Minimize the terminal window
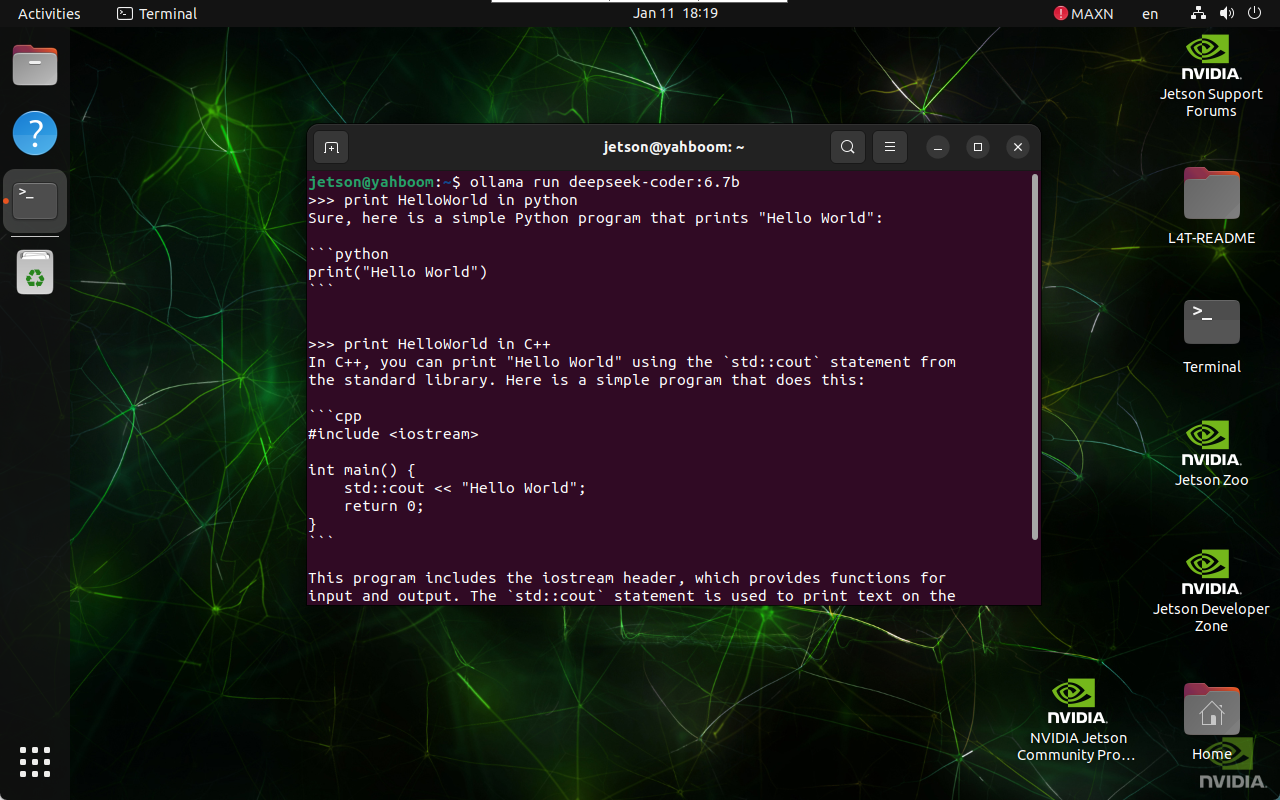This screenshot has width=1280, height=800. [x=937, y=147]
